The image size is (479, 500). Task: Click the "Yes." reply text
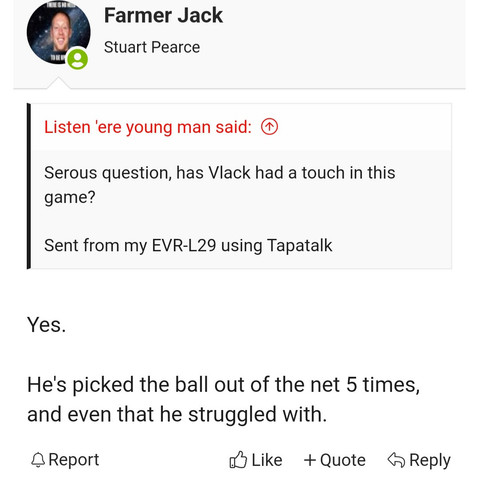(x=46, y=325)
